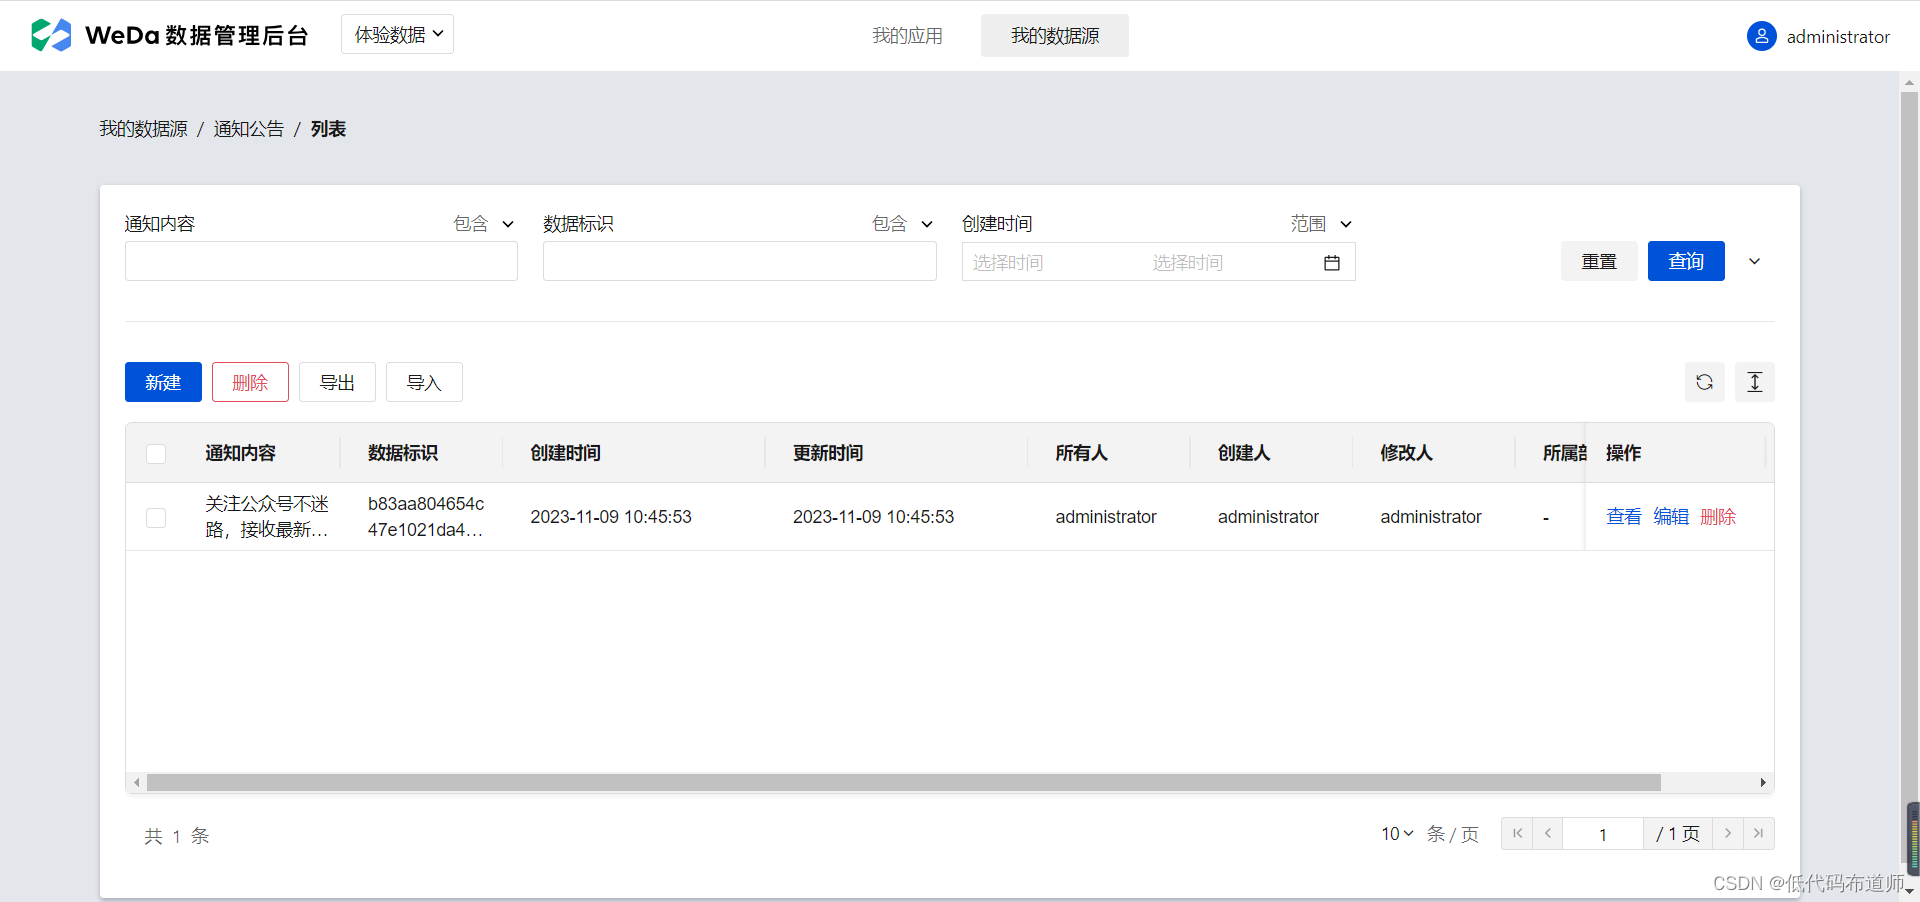Click the b83aa804654c data ID cell
1920x902 pixels.
[426, 517]
